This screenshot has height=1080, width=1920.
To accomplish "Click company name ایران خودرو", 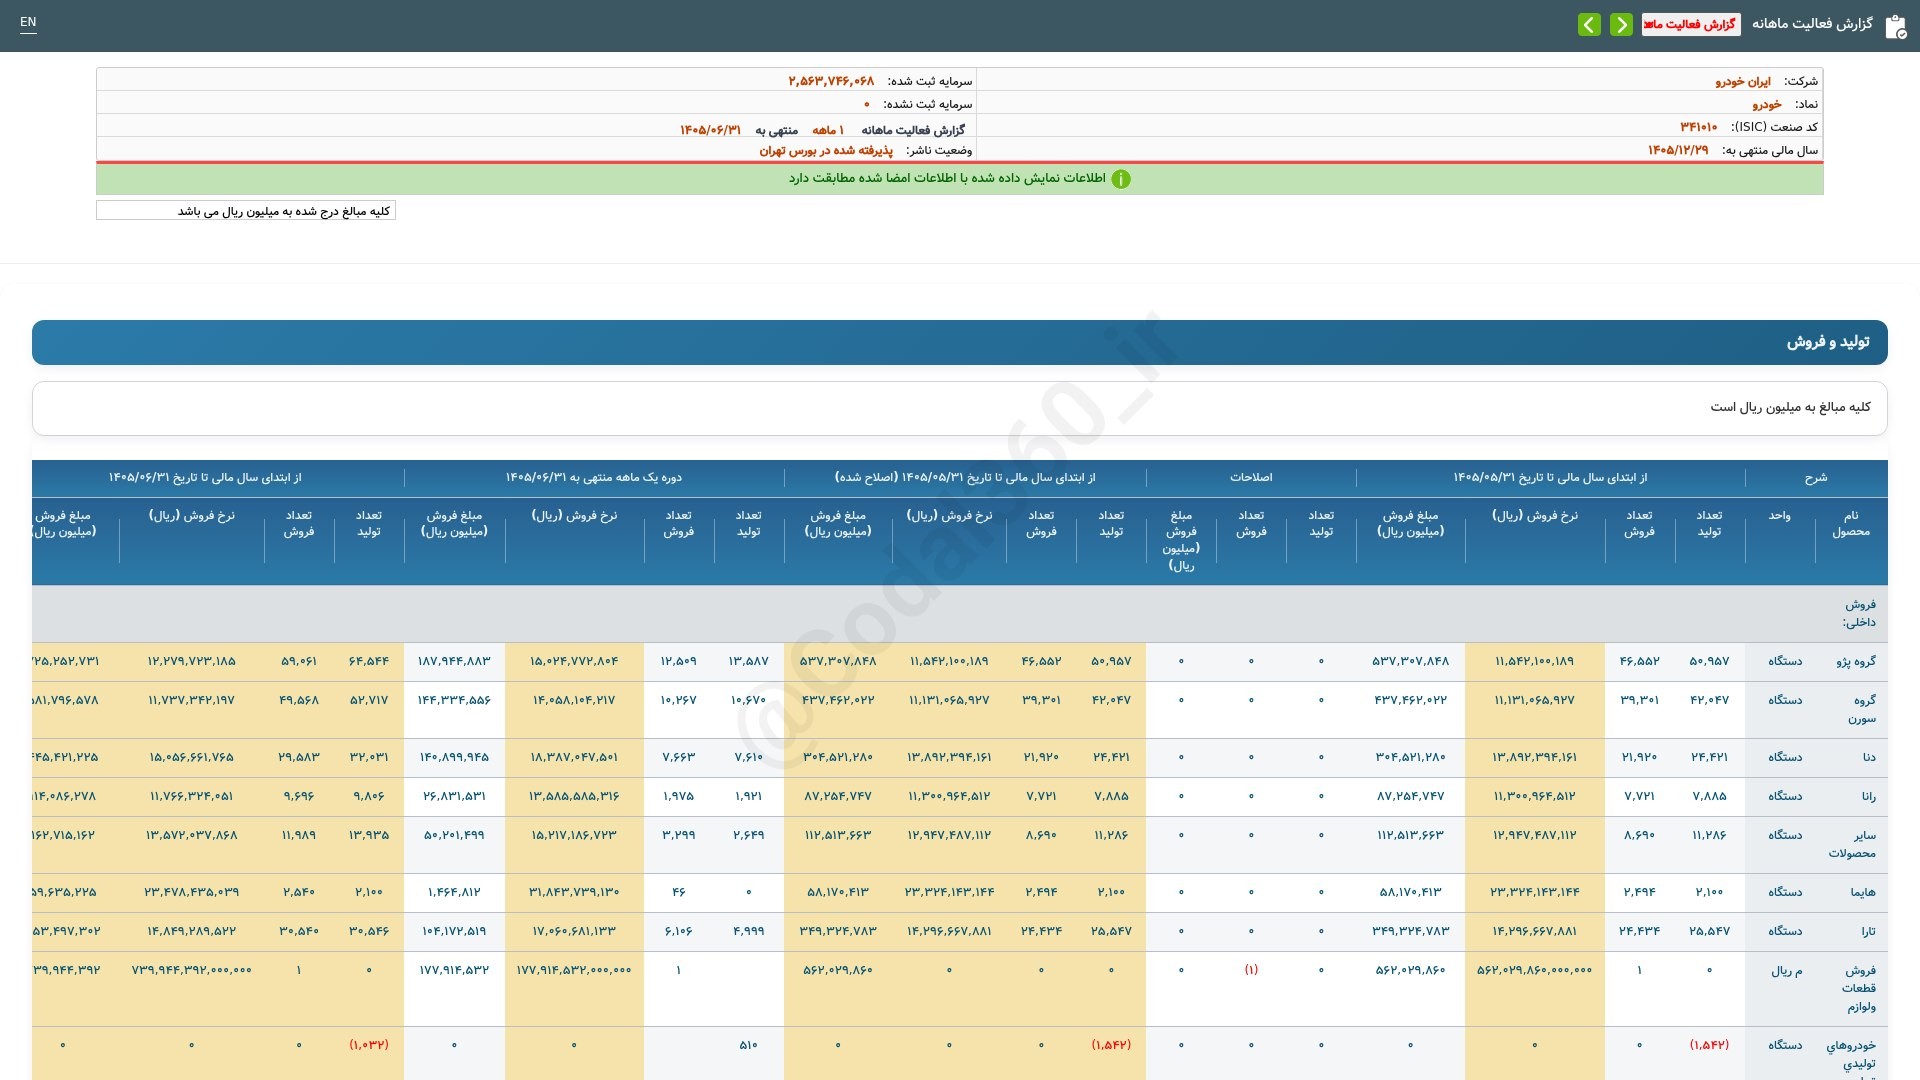I will click(1743, 81).
